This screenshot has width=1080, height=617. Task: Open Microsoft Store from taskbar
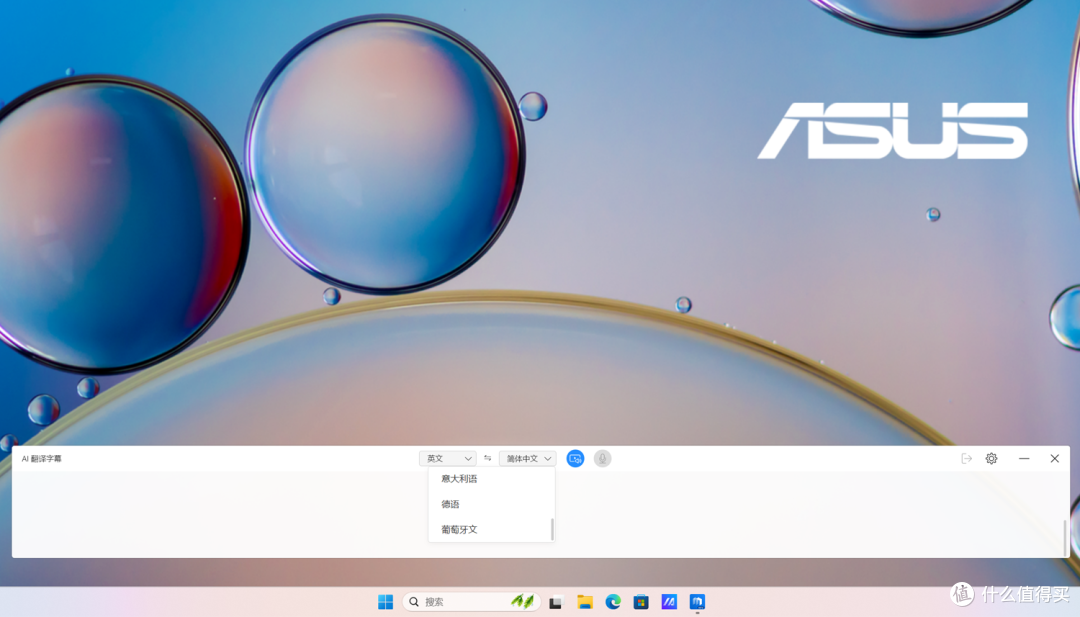coord(641,602)
